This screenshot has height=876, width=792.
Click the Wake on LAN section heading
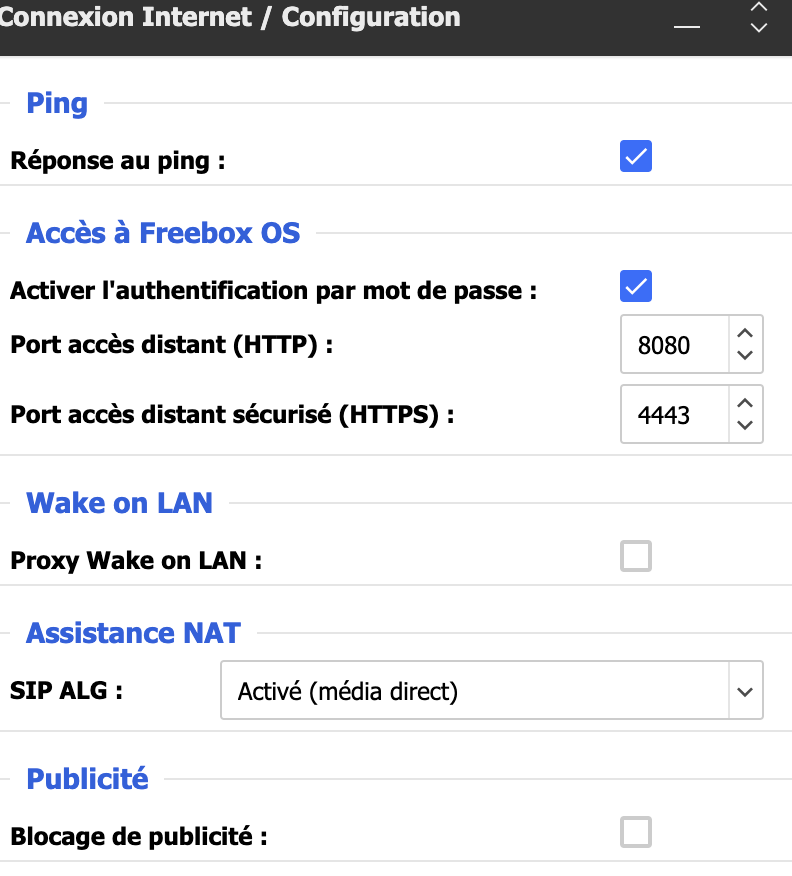pos(119,502)
